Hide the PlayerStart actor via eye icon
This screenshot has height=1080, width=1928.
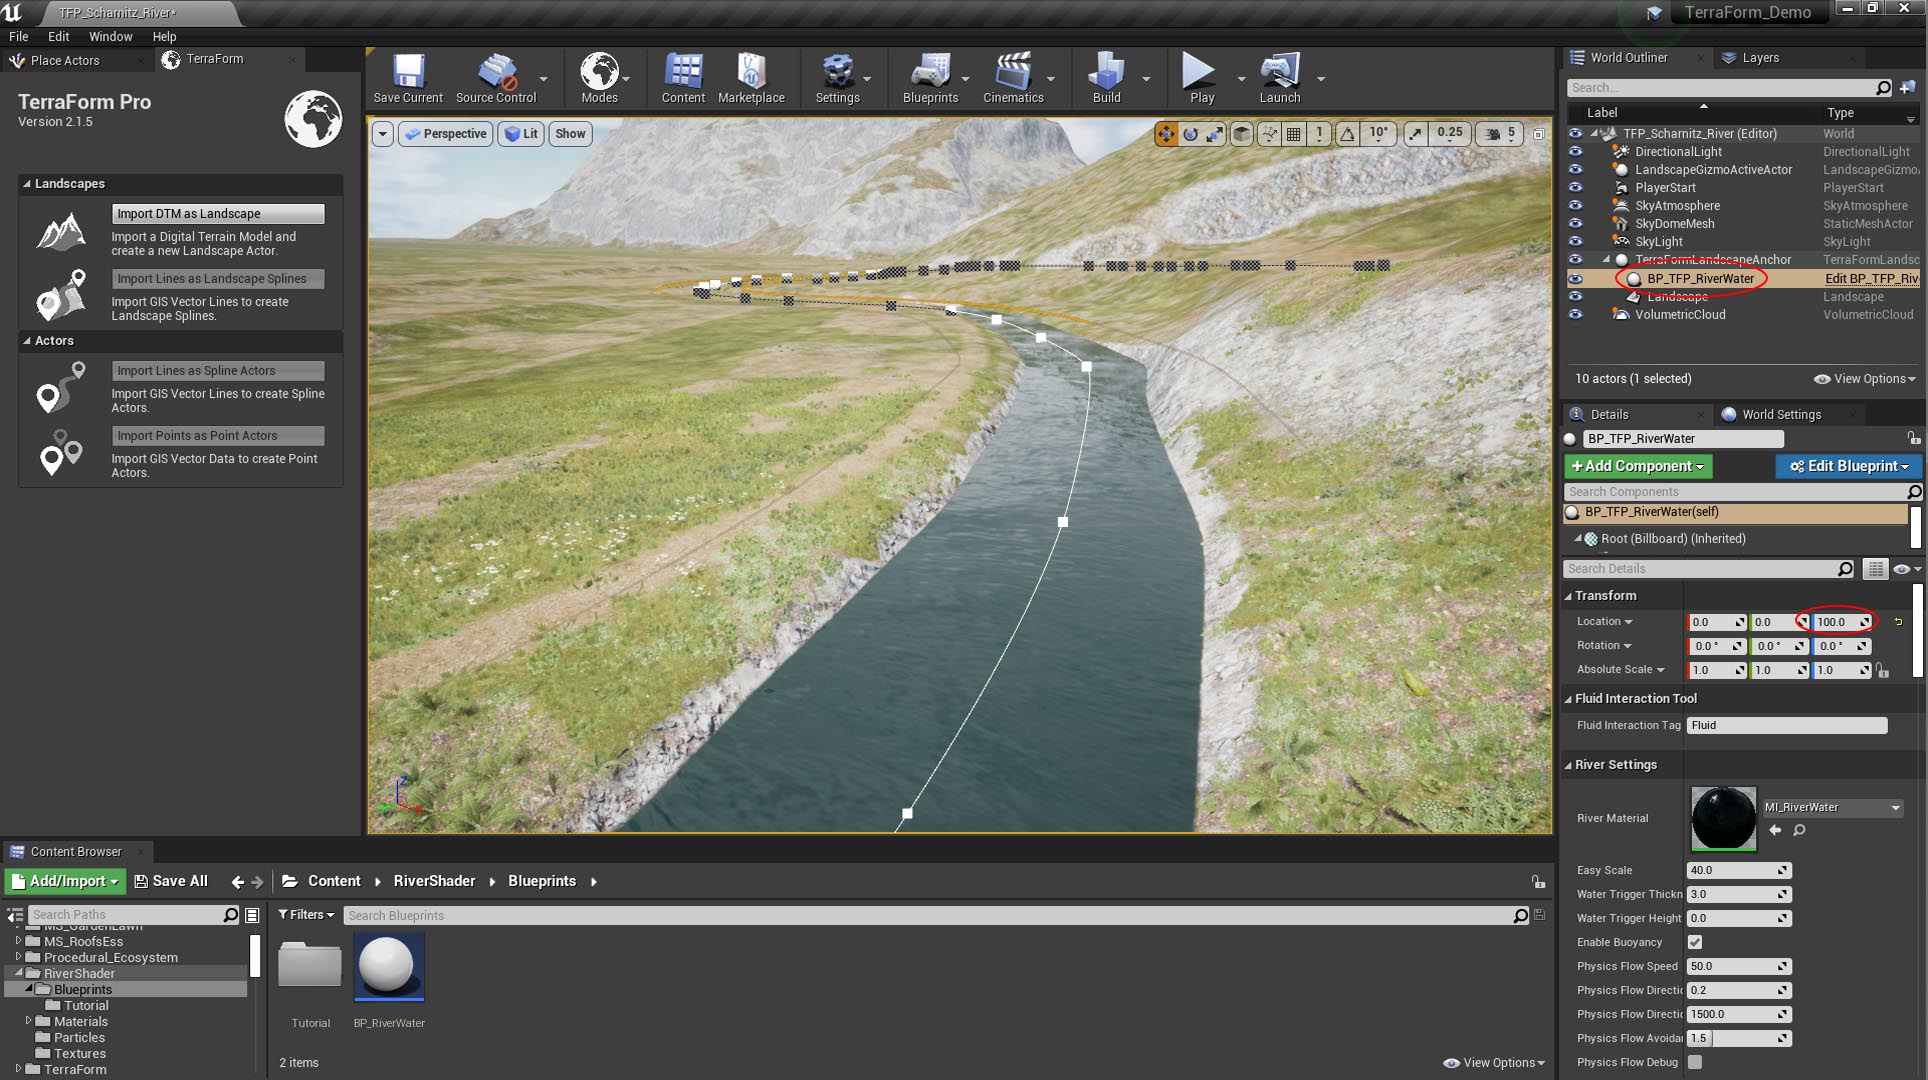pyautogui.click(x=1575, y=188)
